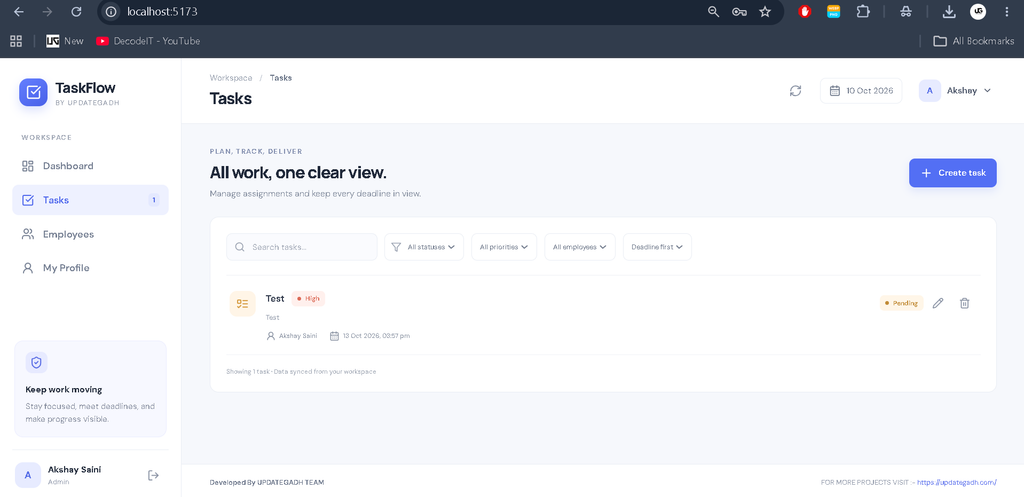Expand the All employees filter
The width and height of the screenshot is (1024, 497).
[x=580, y=247]
